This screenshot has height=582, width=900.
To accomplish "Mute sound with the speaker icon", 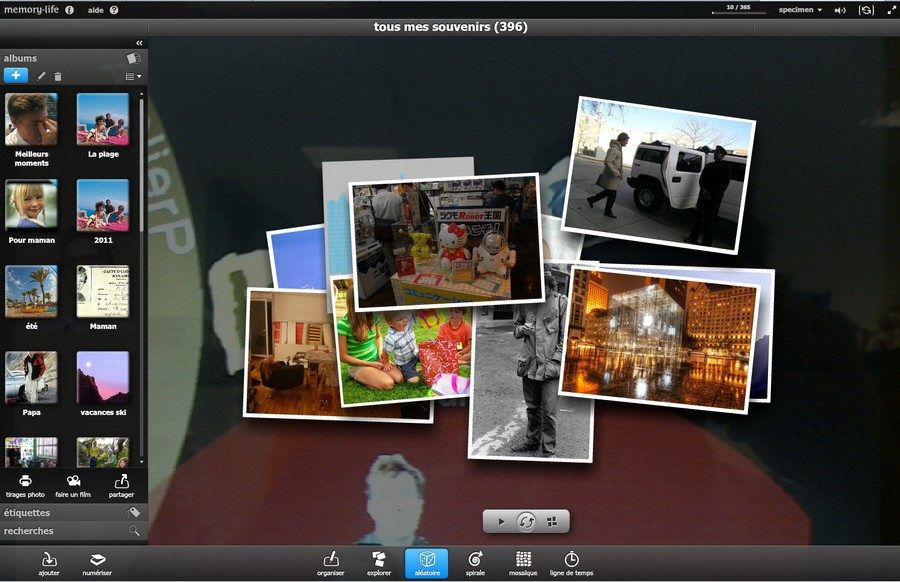I will pyautogui.click(x=840, y=10).
